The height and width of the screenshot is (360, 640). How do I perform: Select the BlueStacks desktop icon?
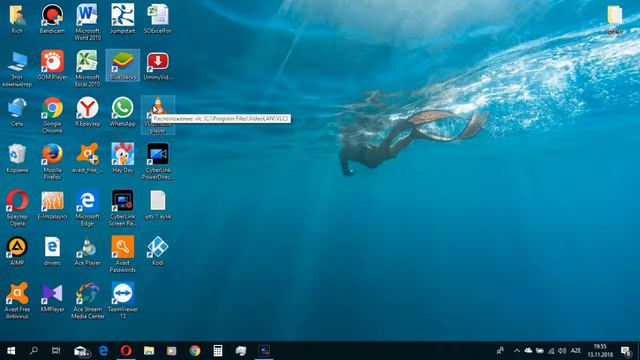click(122, 65)
